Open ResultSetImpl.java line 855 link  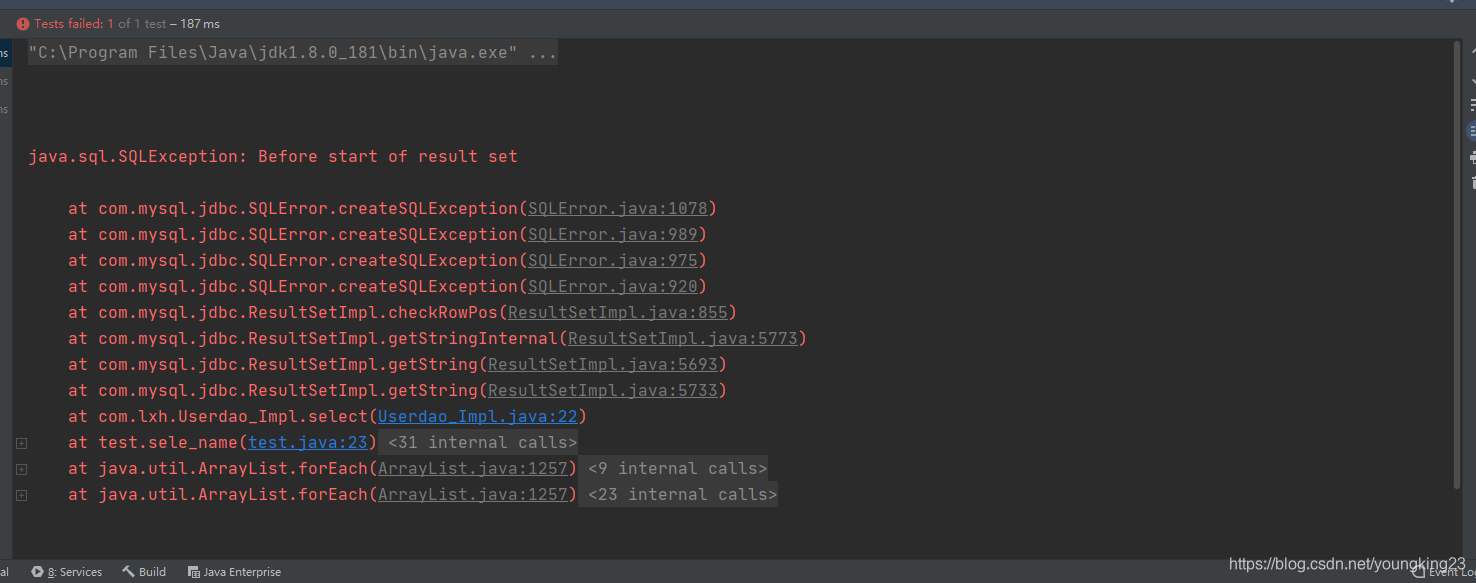(x=618, y=312)
